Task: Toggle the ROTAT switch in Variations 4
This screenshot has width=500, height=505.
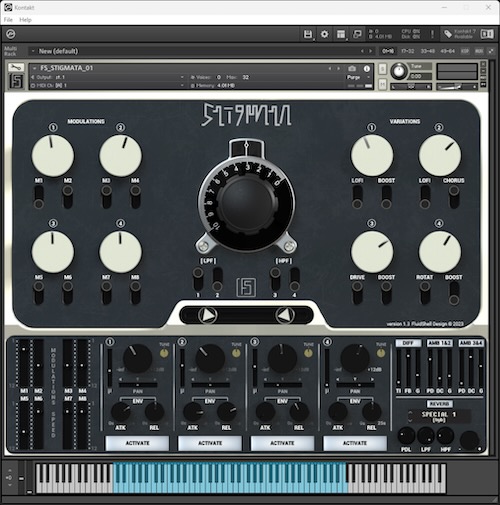Action: 425,293
